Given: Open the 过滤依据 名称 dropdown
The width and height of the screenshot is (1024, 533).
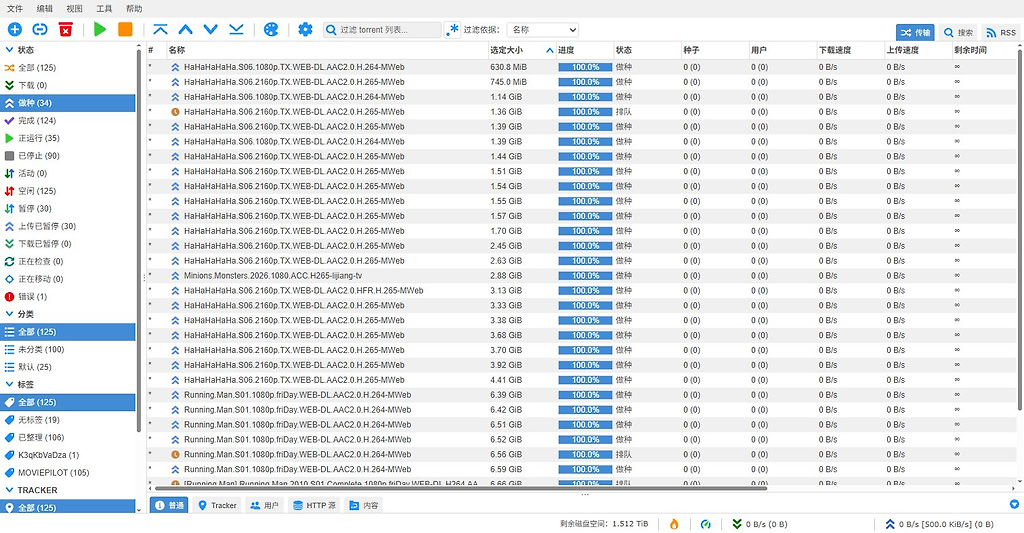Looking at the screenshot, I should point(543,30).
